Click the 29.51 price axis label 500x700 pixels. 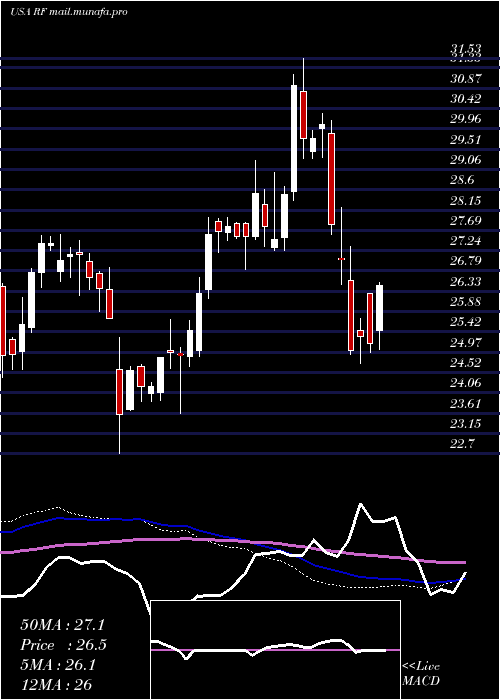click(466, 140)
